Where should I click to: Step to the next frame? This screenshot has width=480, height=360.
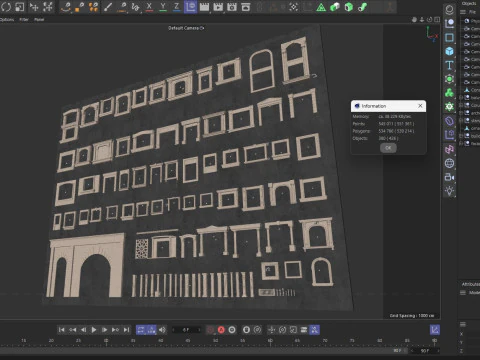104,330
